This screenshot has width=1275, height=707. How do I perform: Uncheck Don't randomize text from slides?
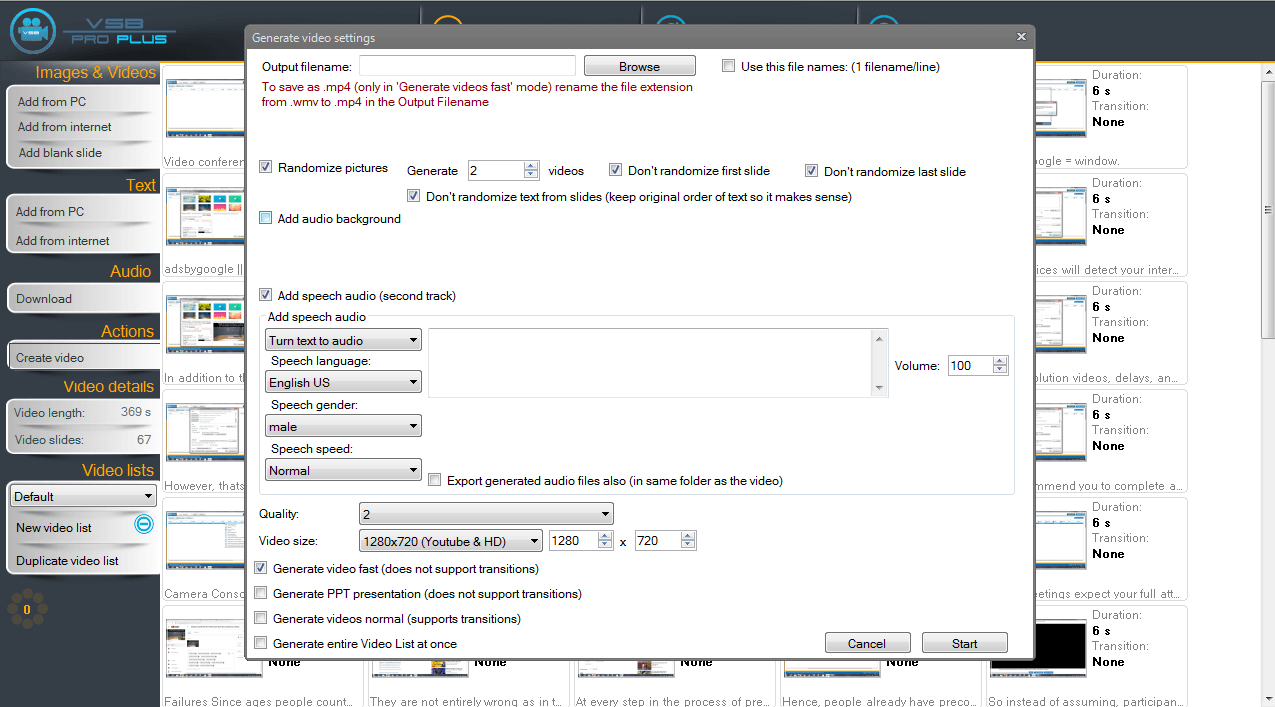413,196
